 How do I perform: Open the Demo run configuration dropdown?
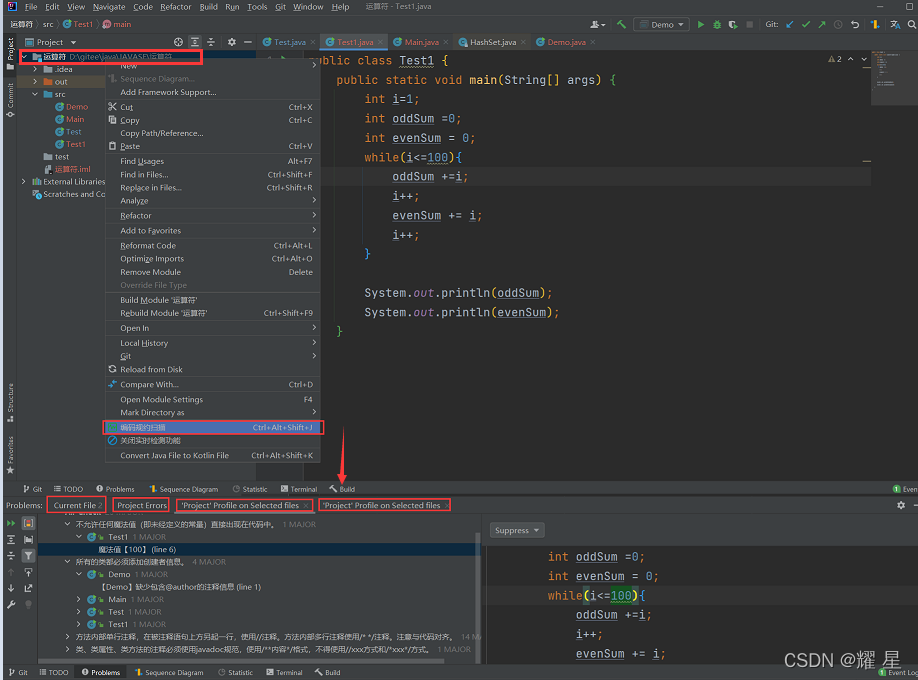pyautogui.click(x=661, y=25)
